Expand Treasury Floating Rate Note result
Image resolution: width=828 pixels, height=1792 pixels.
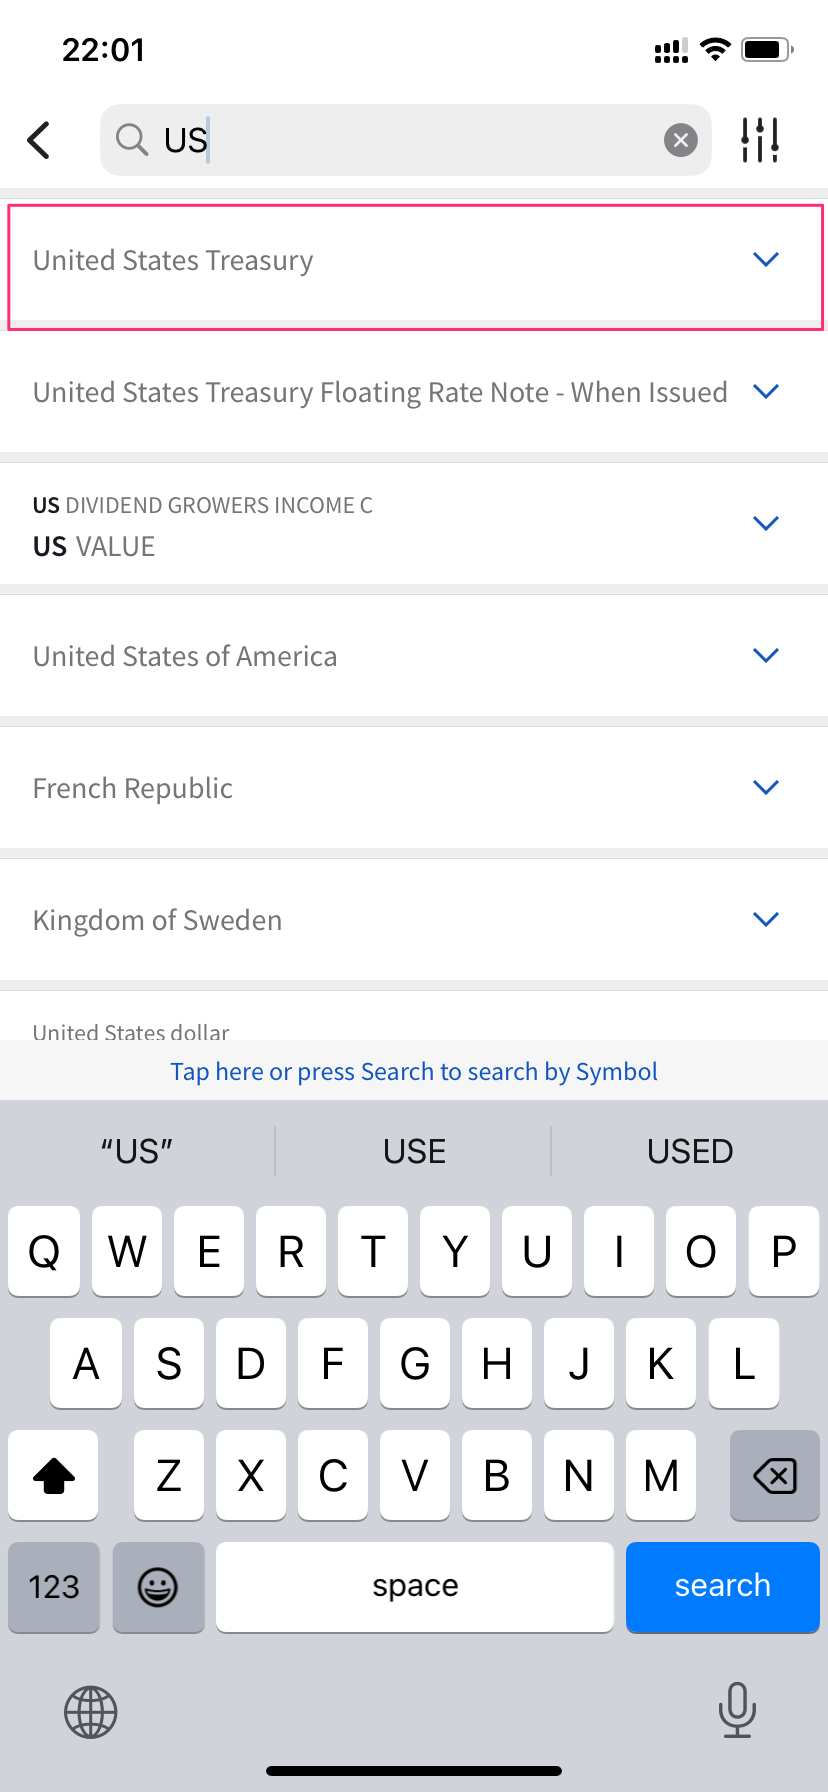coord(766,392)
